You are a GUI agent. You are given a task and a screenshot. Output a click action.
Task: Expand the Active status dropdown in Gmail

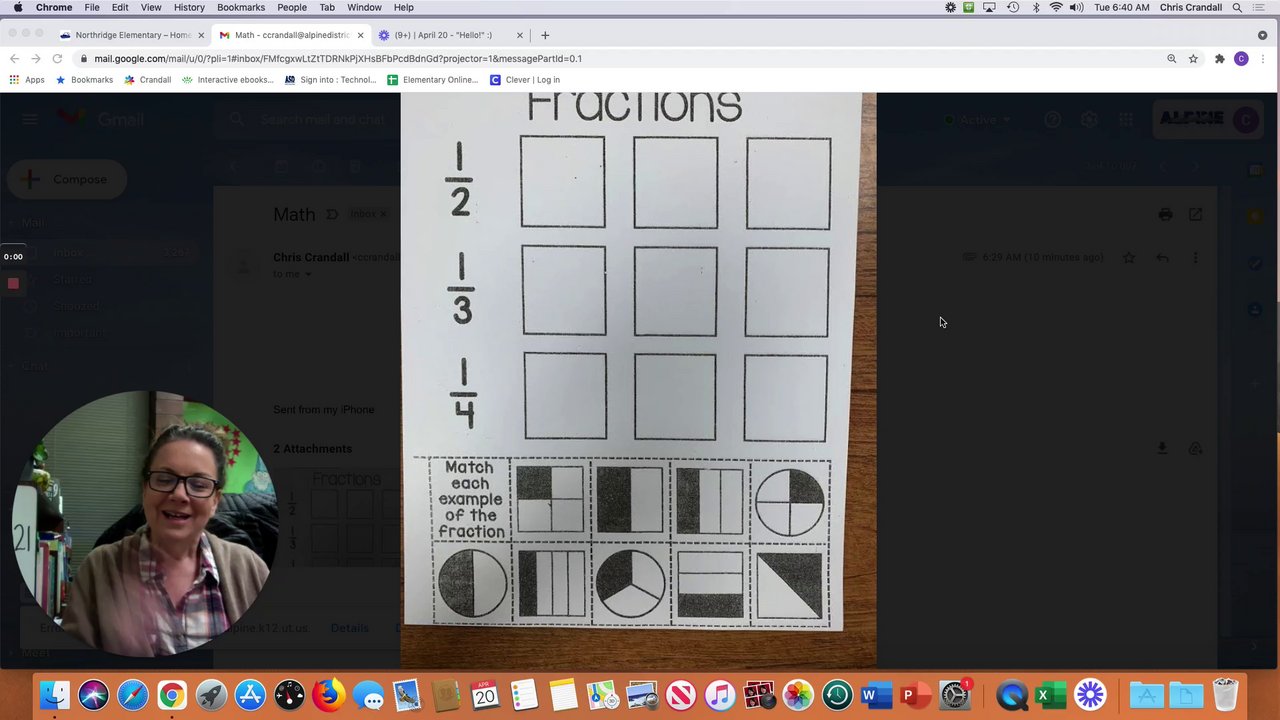(978, 119)
